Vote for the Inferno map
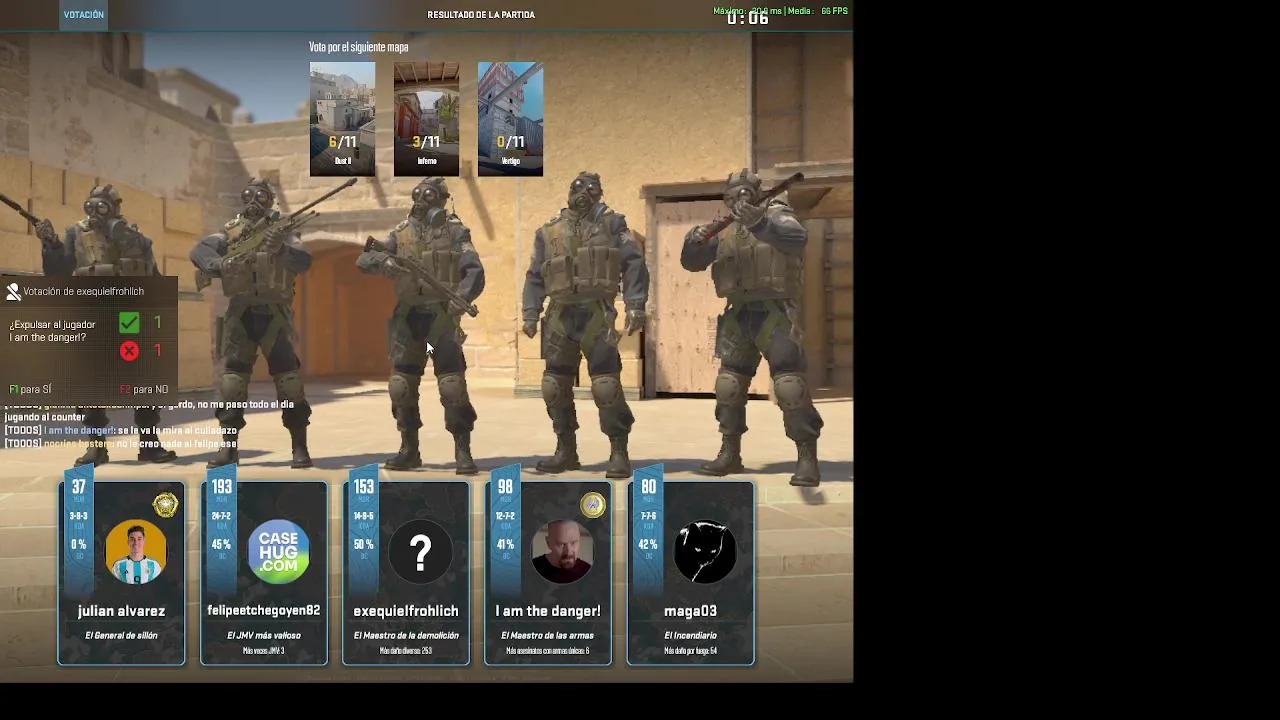1280x720 pixels. click(426, 119)
